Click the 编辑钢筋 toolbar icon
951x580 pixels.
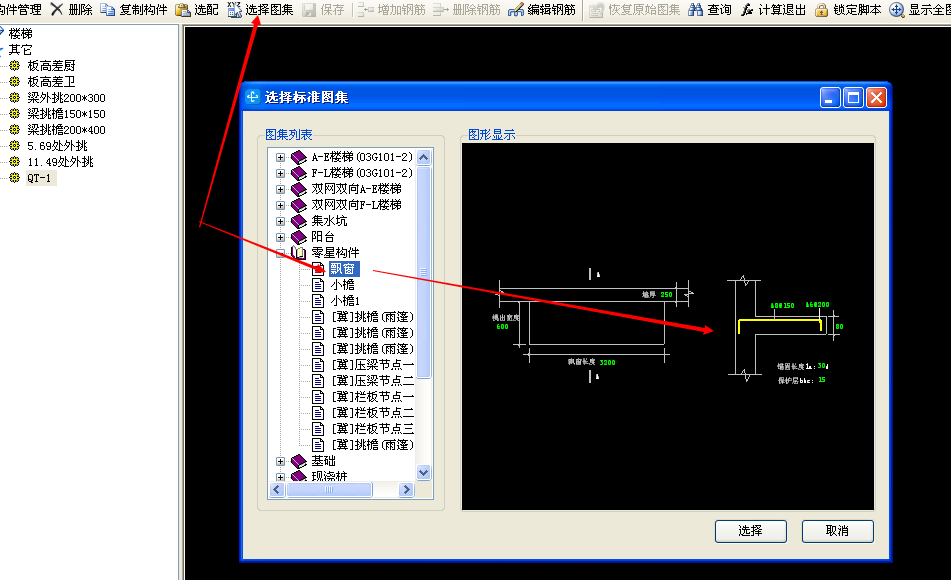516,10
